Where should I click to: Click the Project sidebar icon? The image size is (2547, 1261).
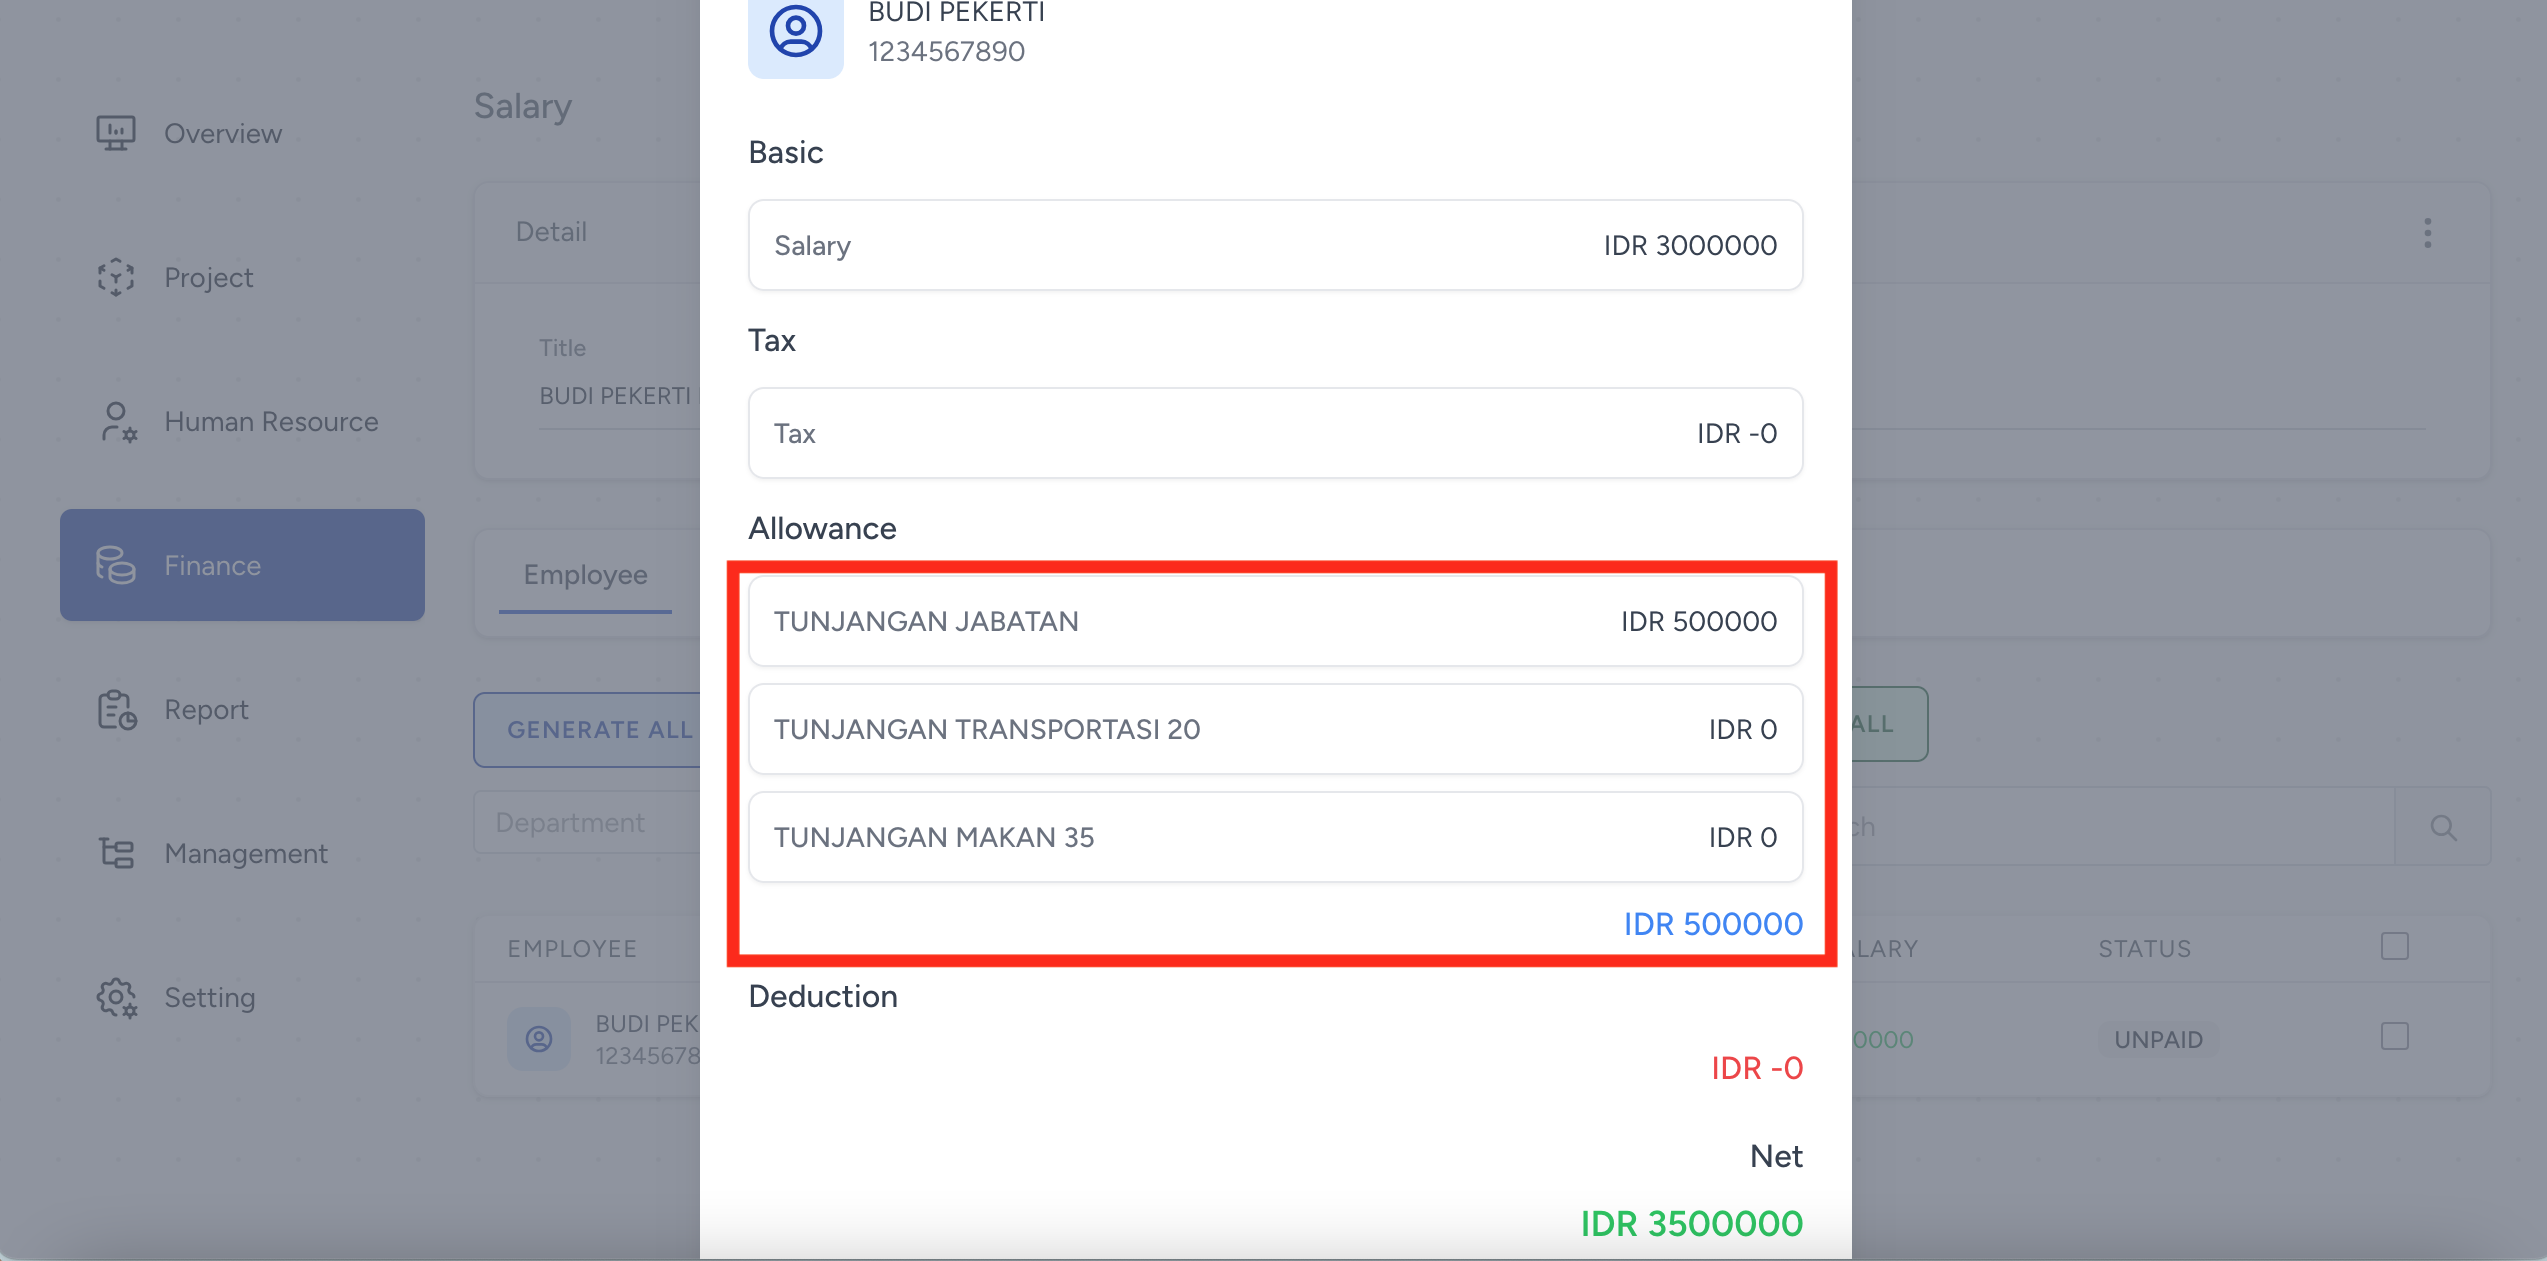click(x=116, y=277)
